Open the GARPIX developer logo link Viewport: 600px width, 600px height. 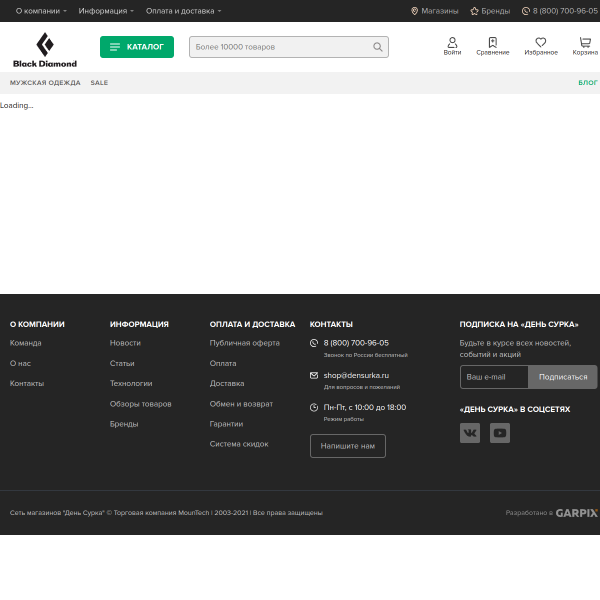point(576,513)
